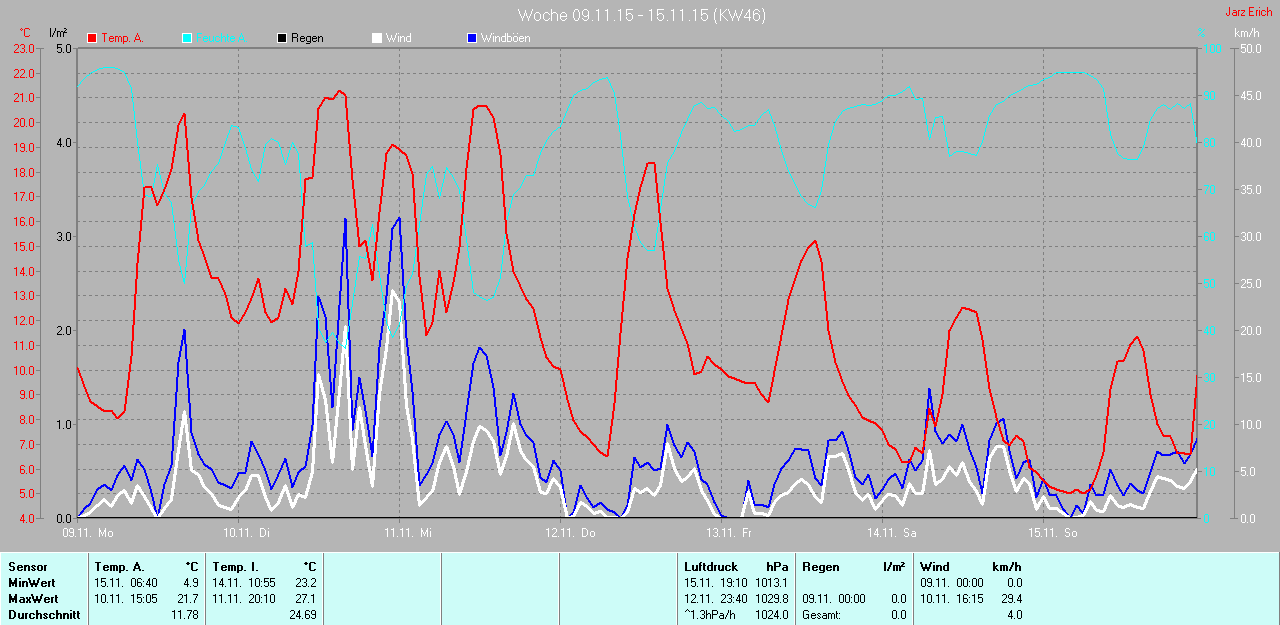The image size is (1280, 625).
Task: Select the Temp. A. legend label
Action: click(x=123, y=38)
